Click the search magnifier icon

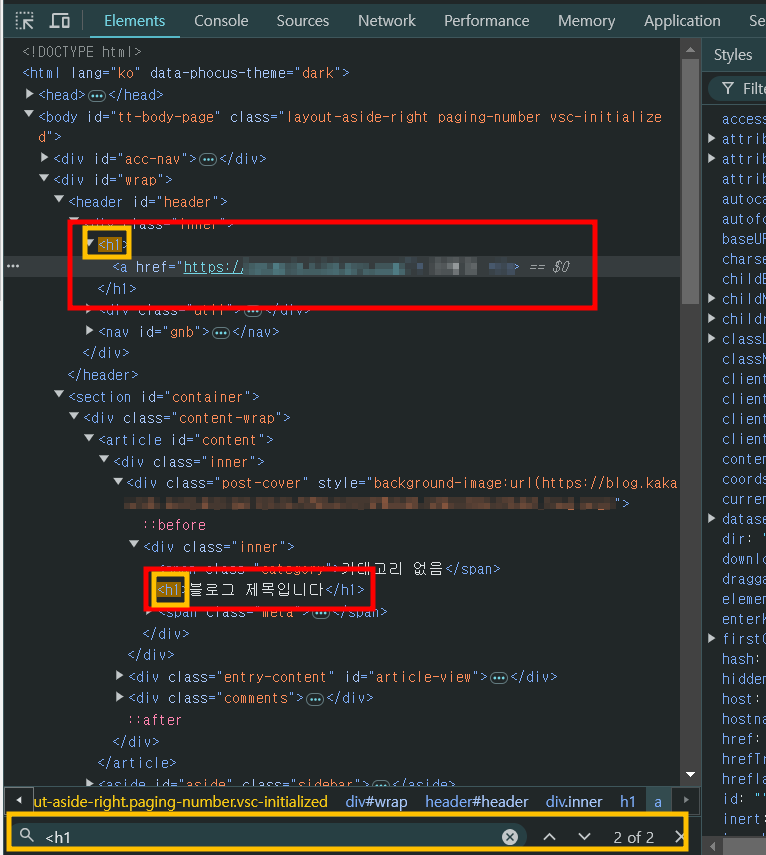click(27, 835)
